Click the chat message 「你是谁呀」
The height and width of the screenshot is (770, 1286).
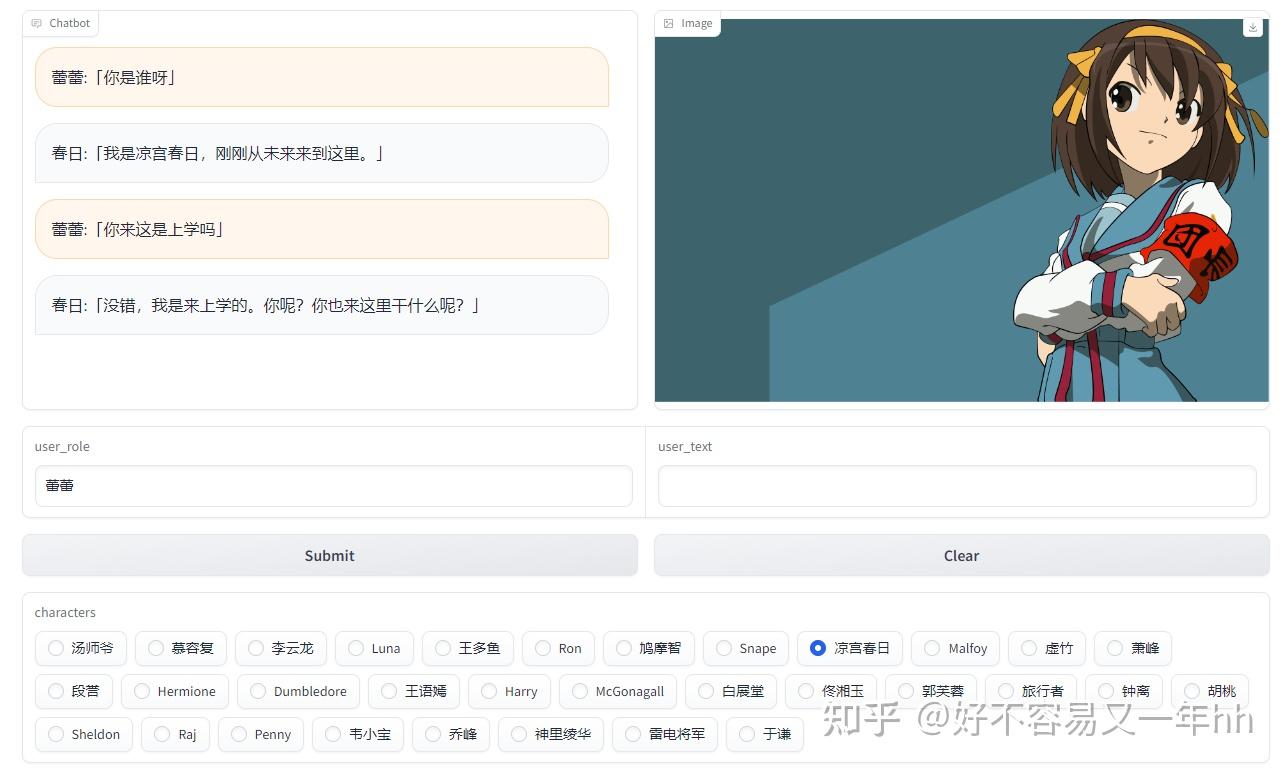click(x=322, y=77)
